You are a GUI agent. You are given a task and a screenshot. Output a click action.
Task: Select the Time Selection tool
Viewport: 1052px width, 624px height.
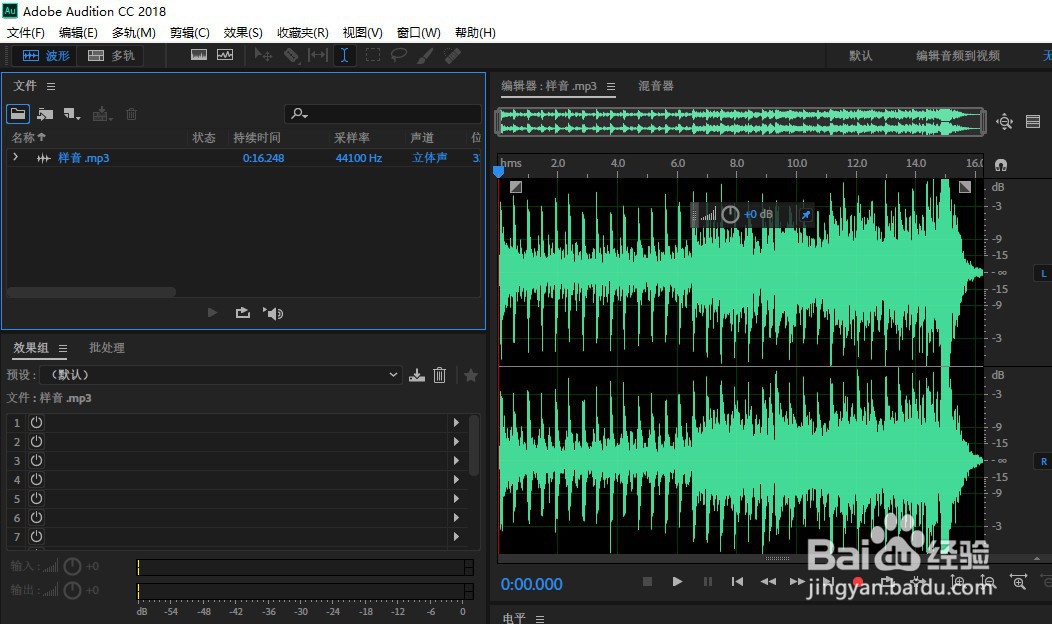click(344, 55)
